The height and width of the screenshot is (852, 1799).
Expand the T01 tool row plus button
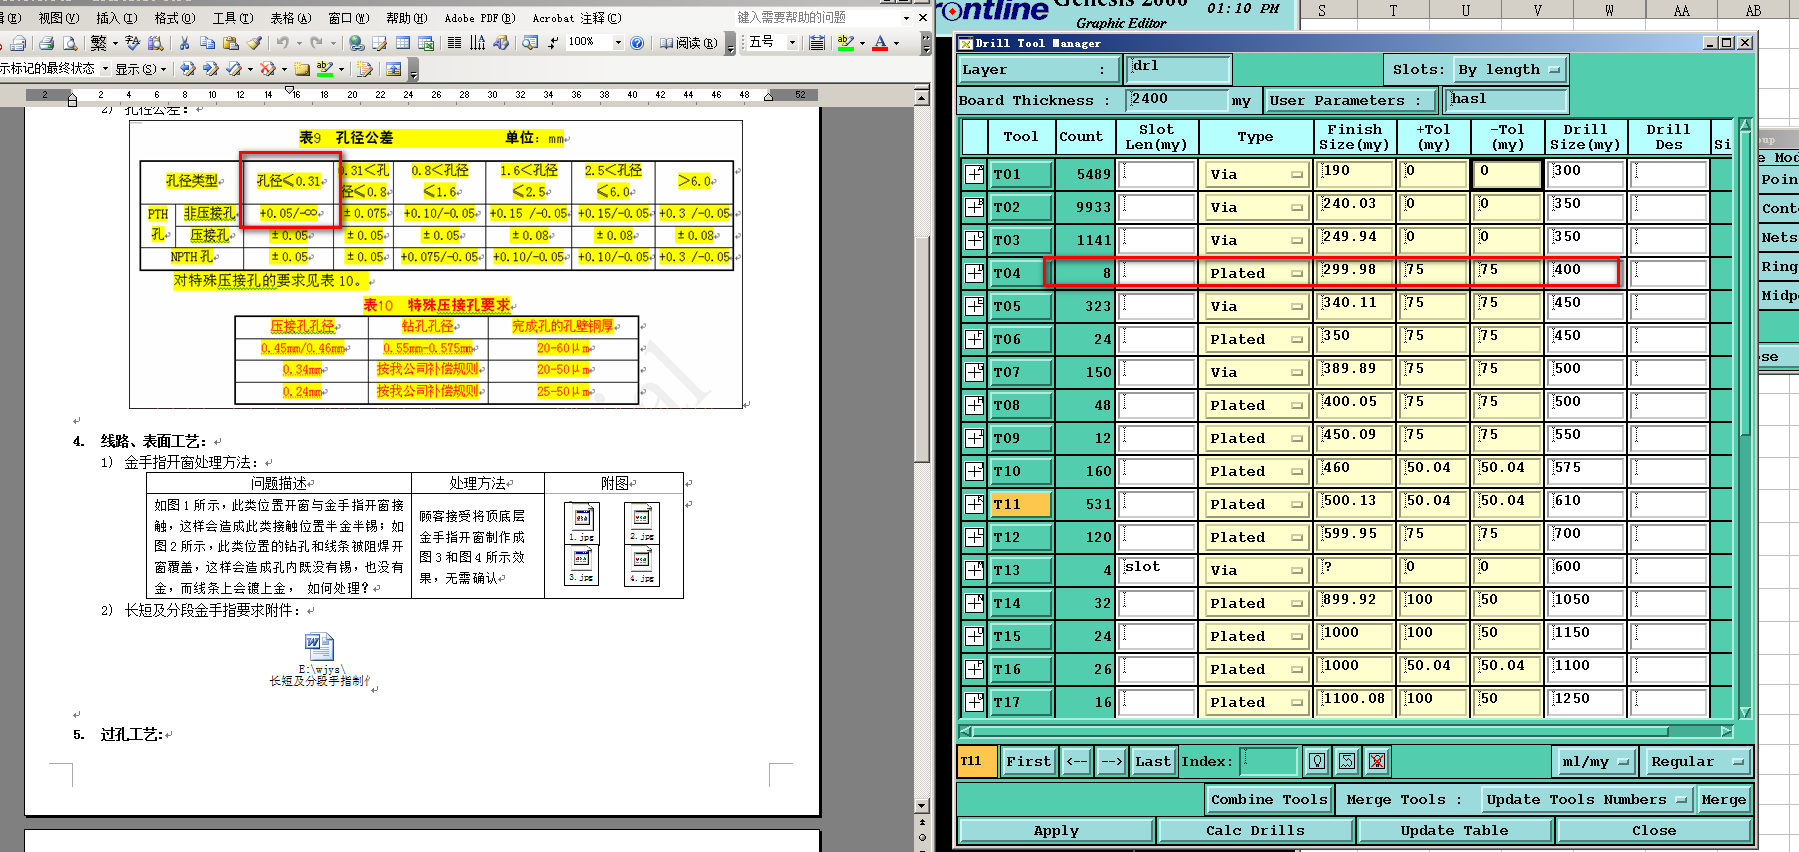pyautogui.click(x=974, y=174)
